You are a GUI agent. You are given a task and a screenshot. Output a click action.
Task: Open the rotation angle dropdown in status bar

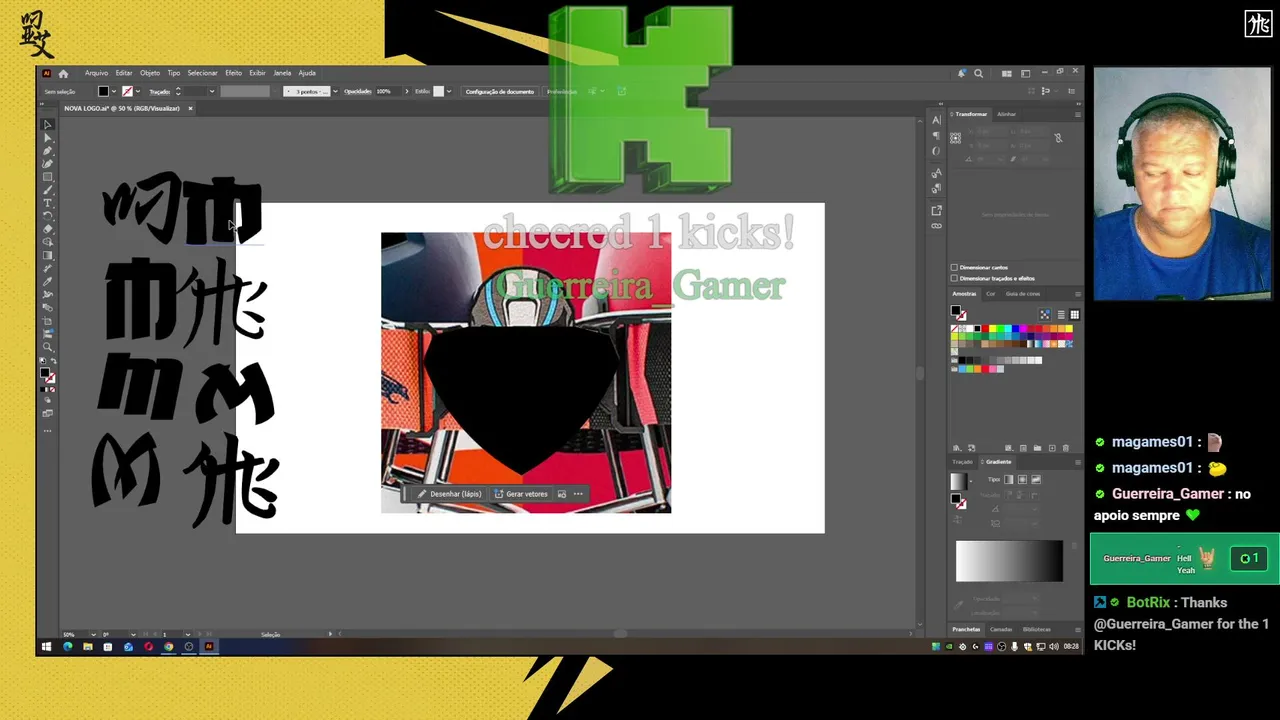point(133,634)
